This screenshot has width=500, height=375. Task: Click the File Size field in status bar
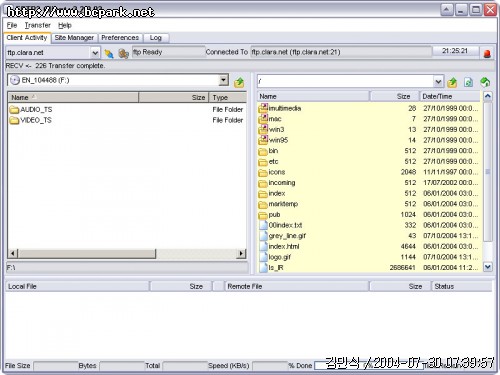coord(55,366)
